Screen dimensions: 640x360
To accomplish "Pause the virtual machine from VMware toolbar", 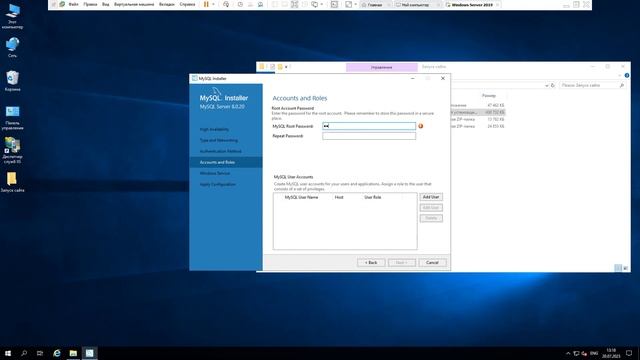I will 206,4.
